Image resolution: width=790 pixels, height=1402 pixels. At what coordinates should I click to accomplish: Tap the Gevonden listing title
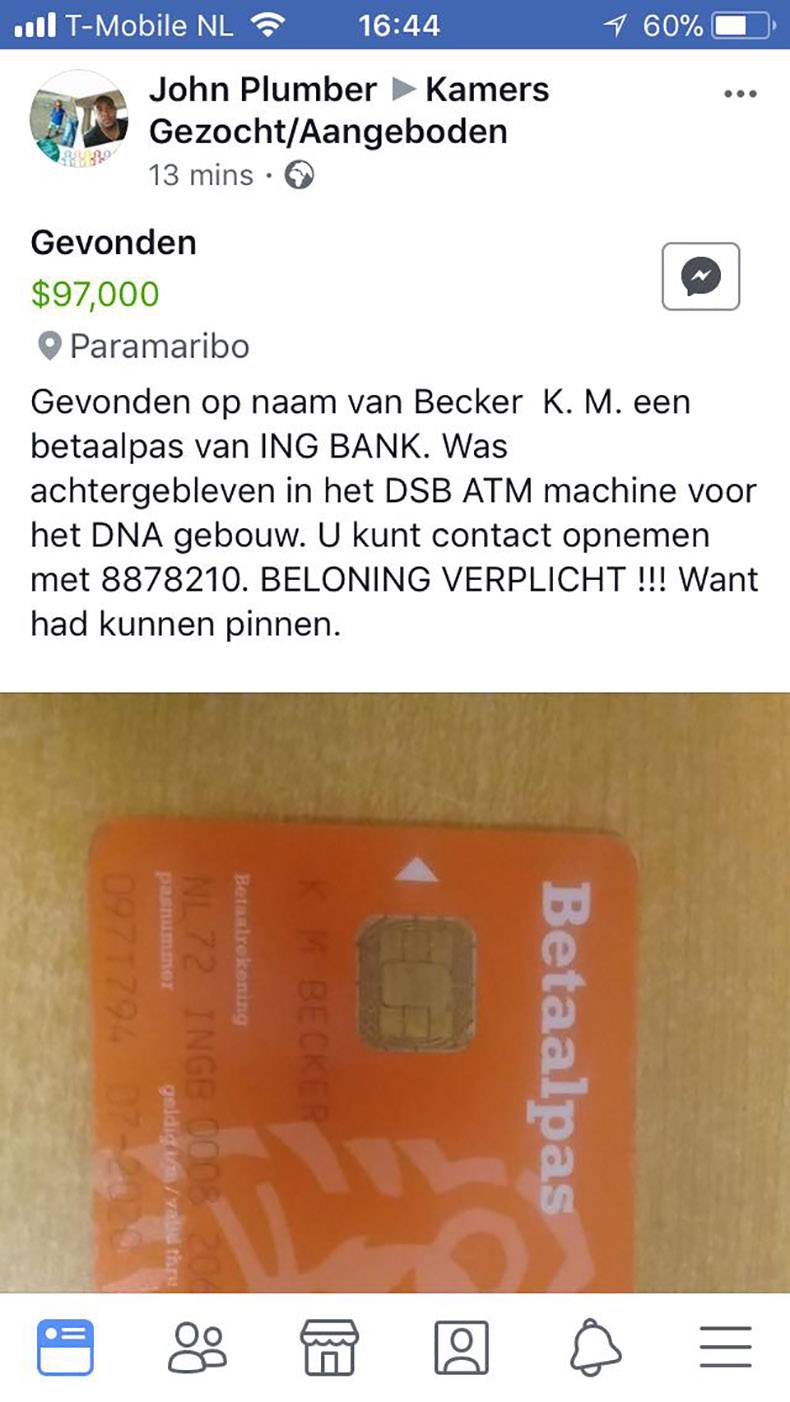(x=114, y=242)
